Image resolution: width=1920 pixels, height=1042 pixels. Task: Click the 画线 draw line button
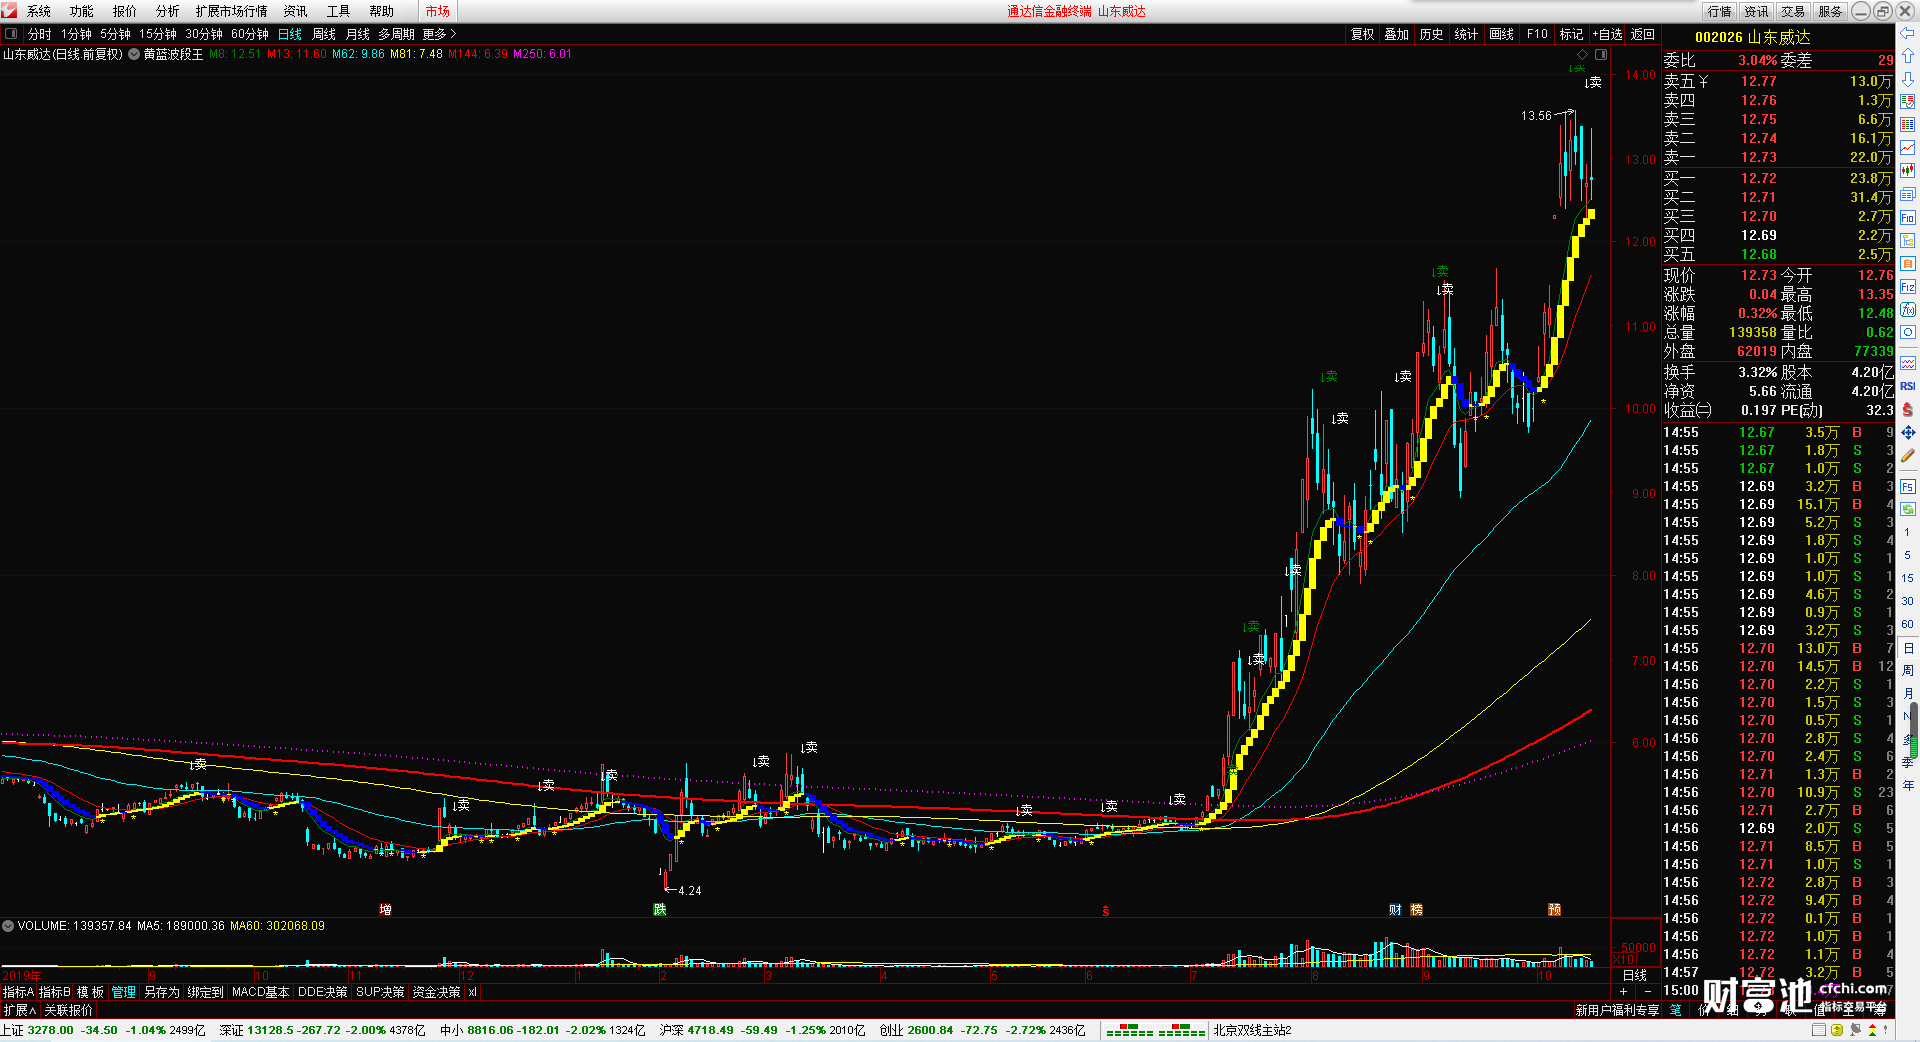(x=1502, y=34)
